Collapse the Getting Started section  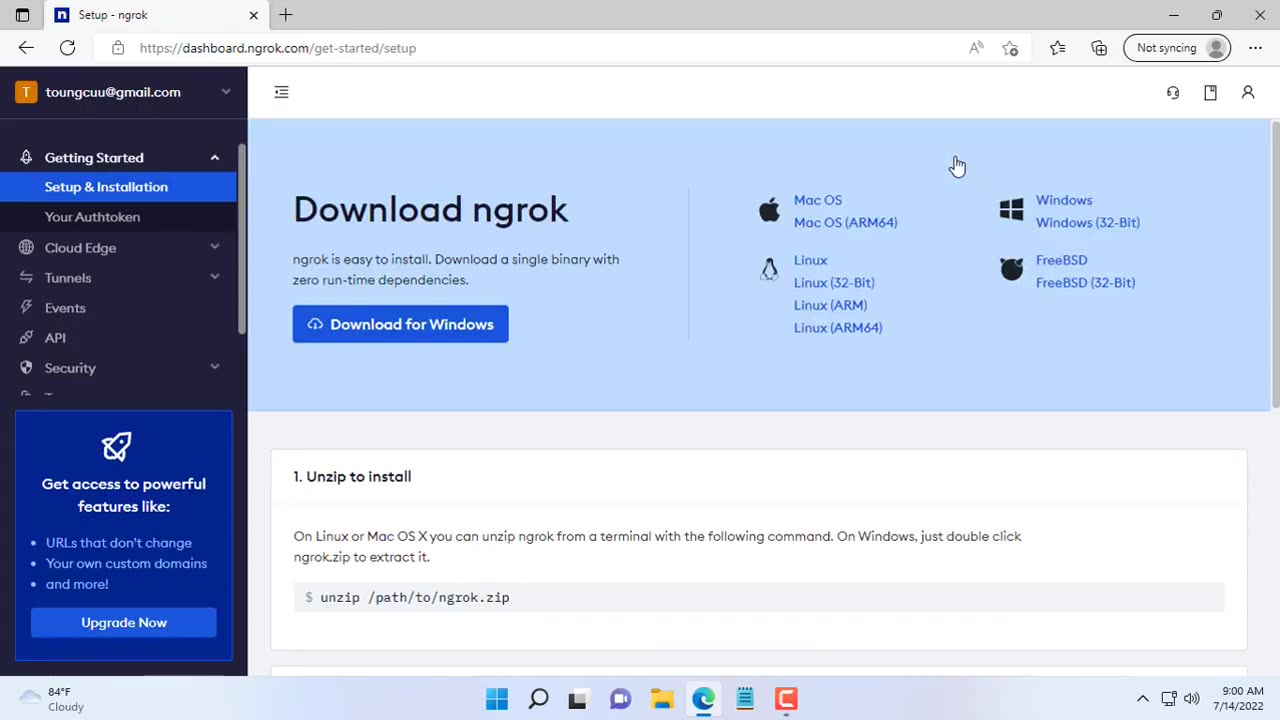(x=214, y=157)
